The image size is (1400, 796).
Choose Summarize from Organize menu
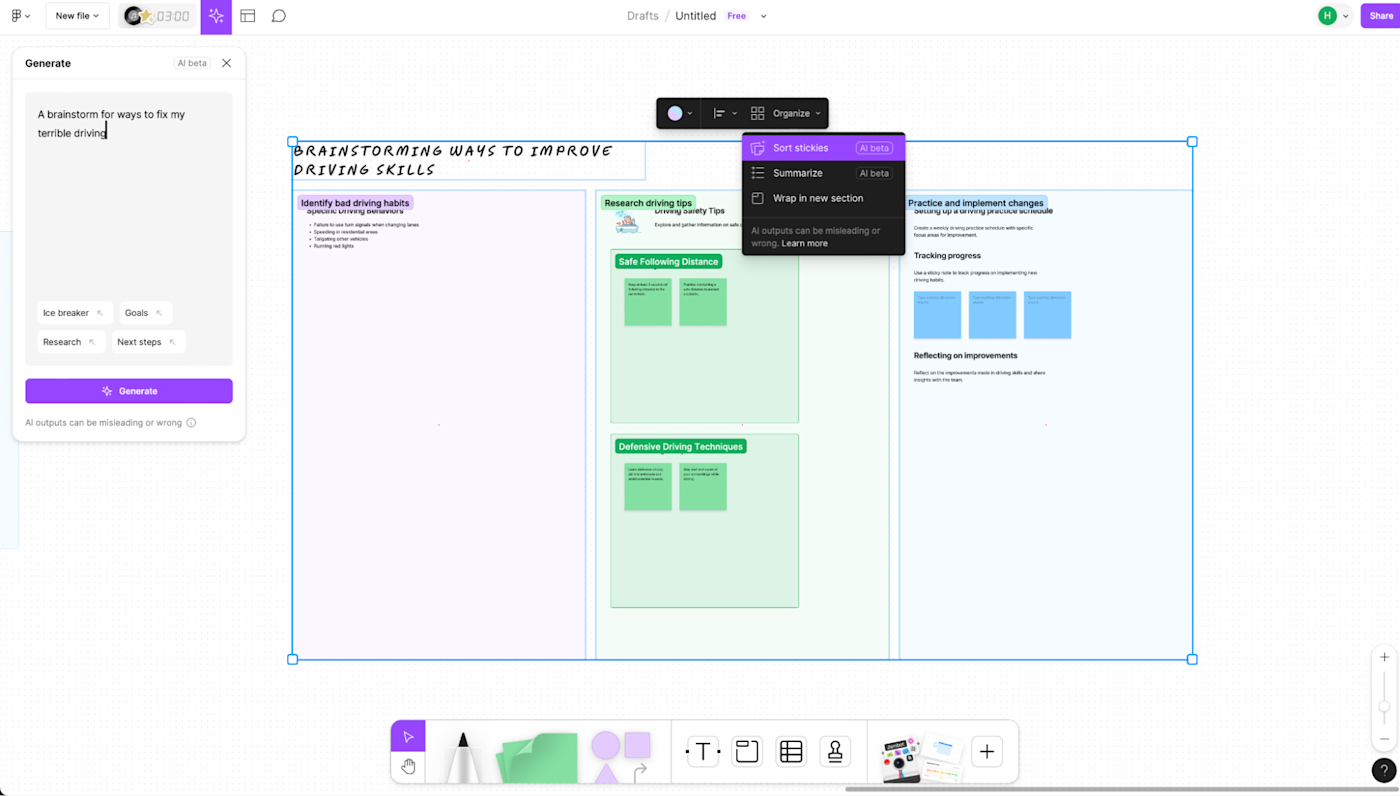(x=823, y=173)
